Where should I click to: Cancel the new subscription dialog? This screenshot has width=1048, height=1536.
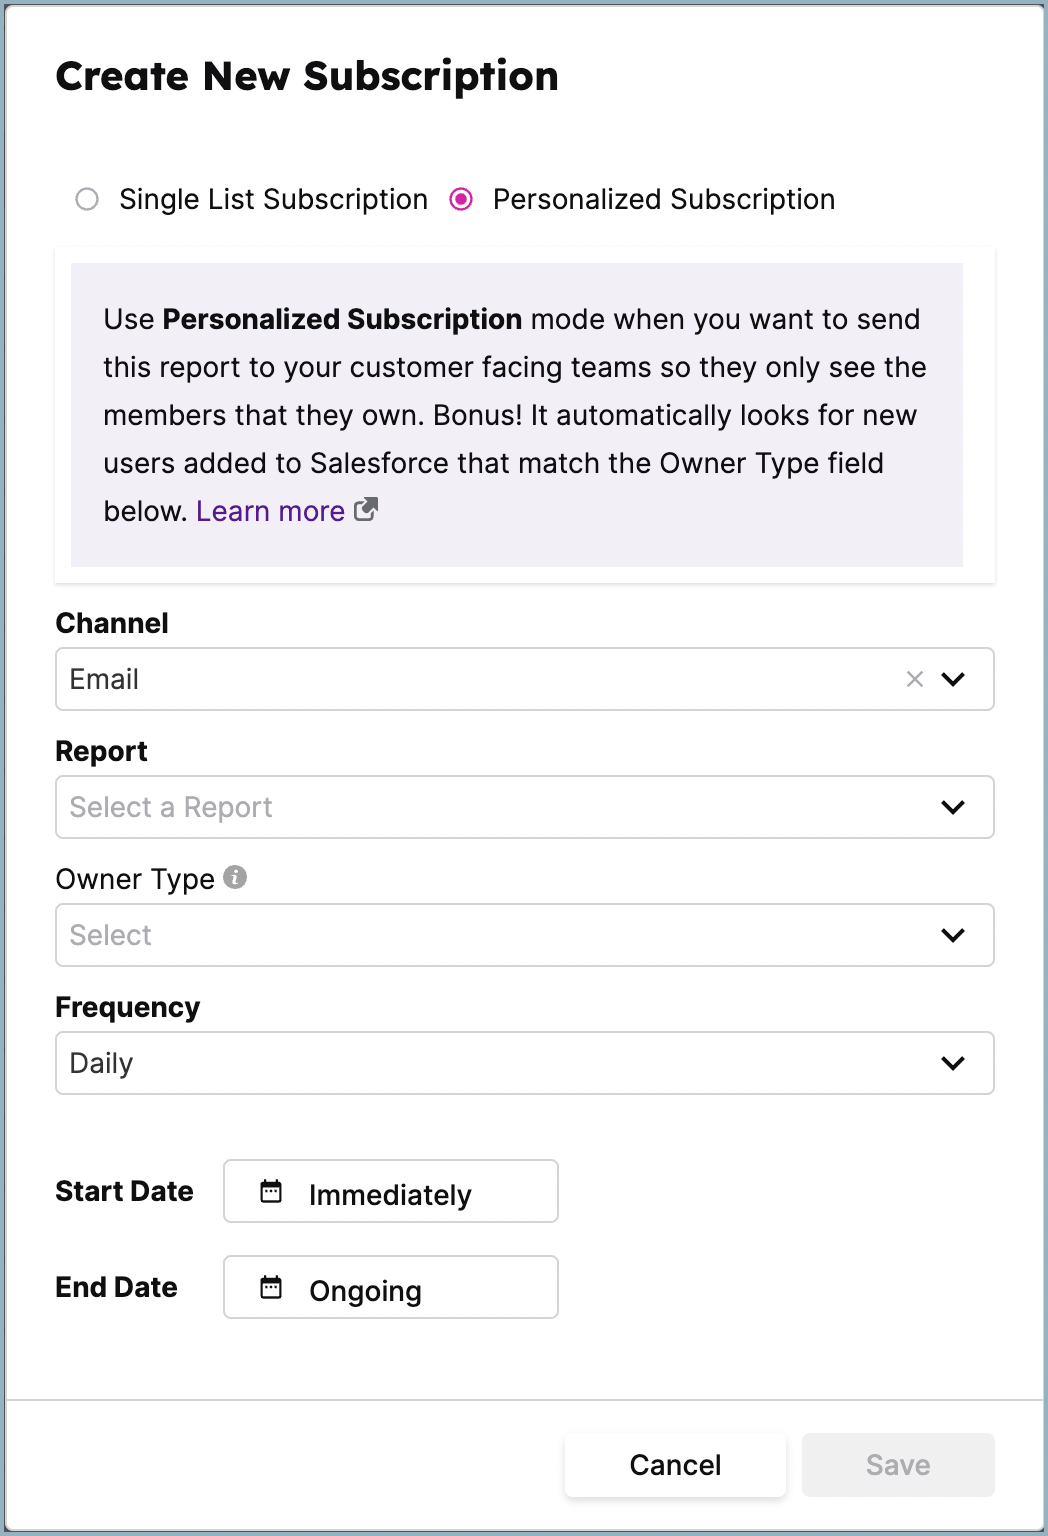pos(675,1465)
